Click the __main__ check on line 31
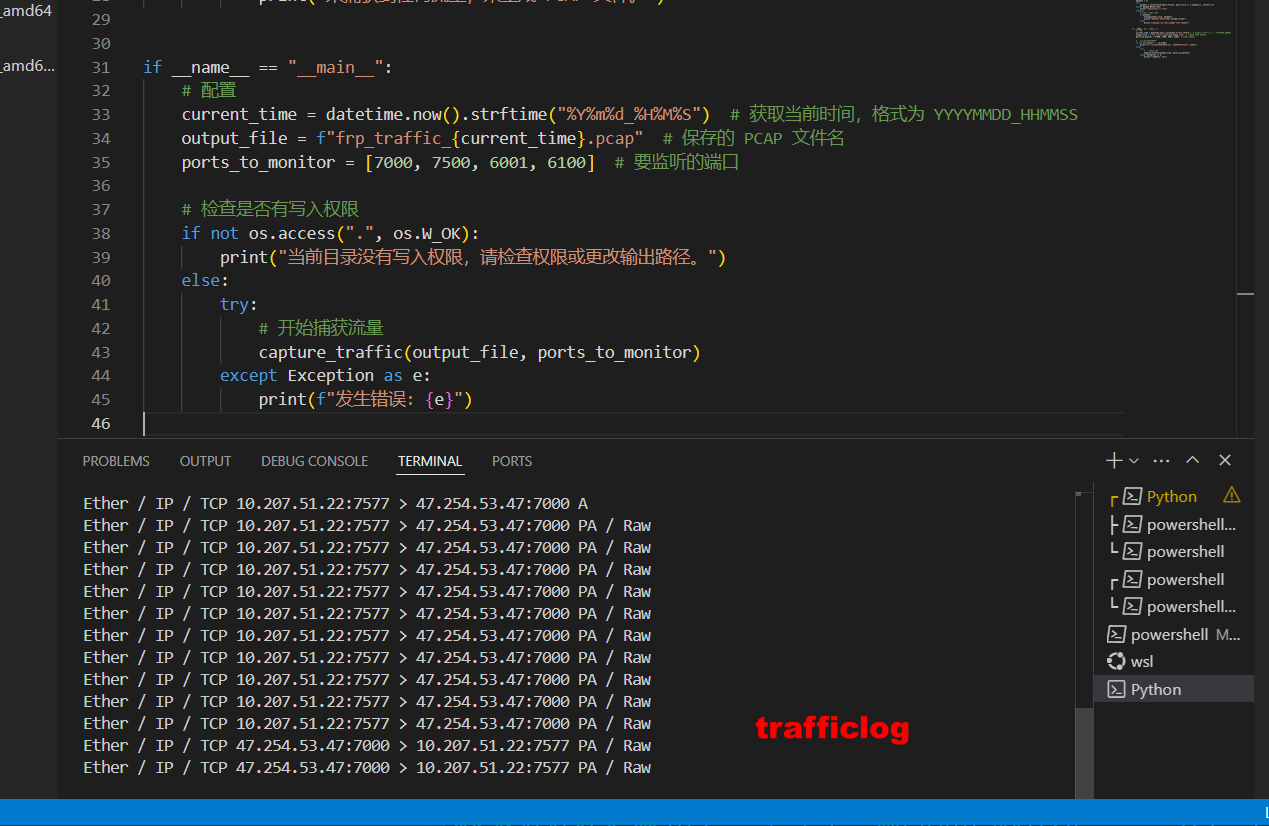Viewport: 1269px width, 826px height. click(x=268, y=67)
